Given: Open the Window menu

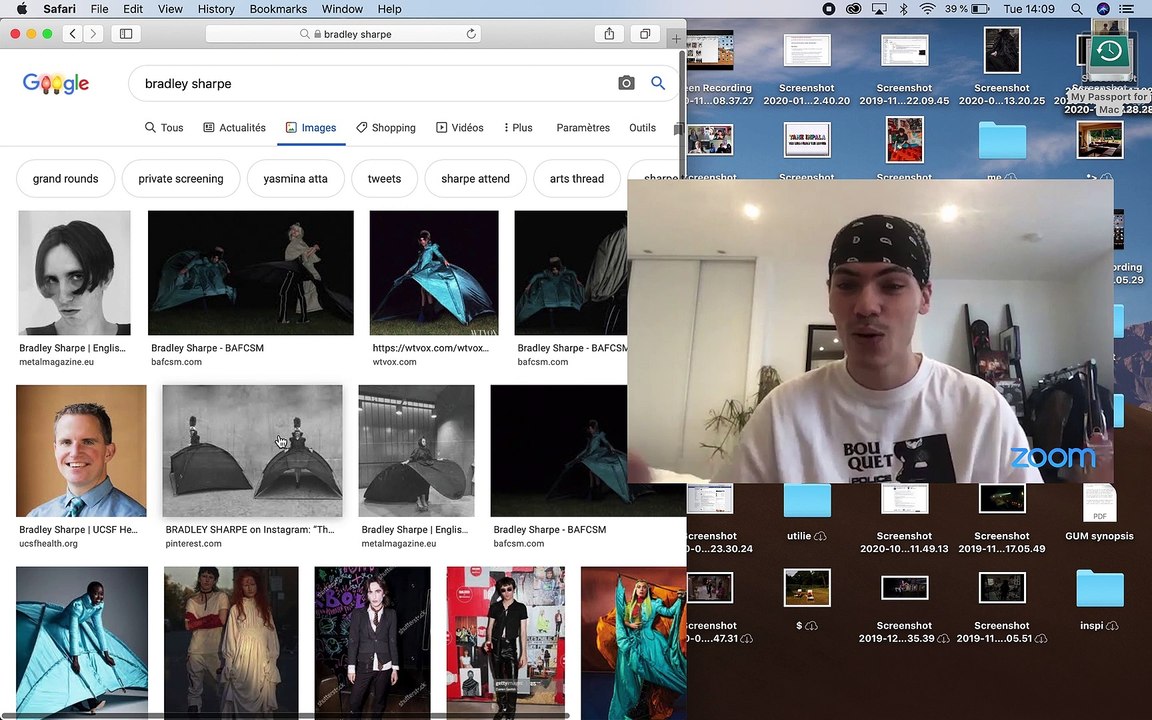Looking at the screenshot, I should [x=342, y=9].
